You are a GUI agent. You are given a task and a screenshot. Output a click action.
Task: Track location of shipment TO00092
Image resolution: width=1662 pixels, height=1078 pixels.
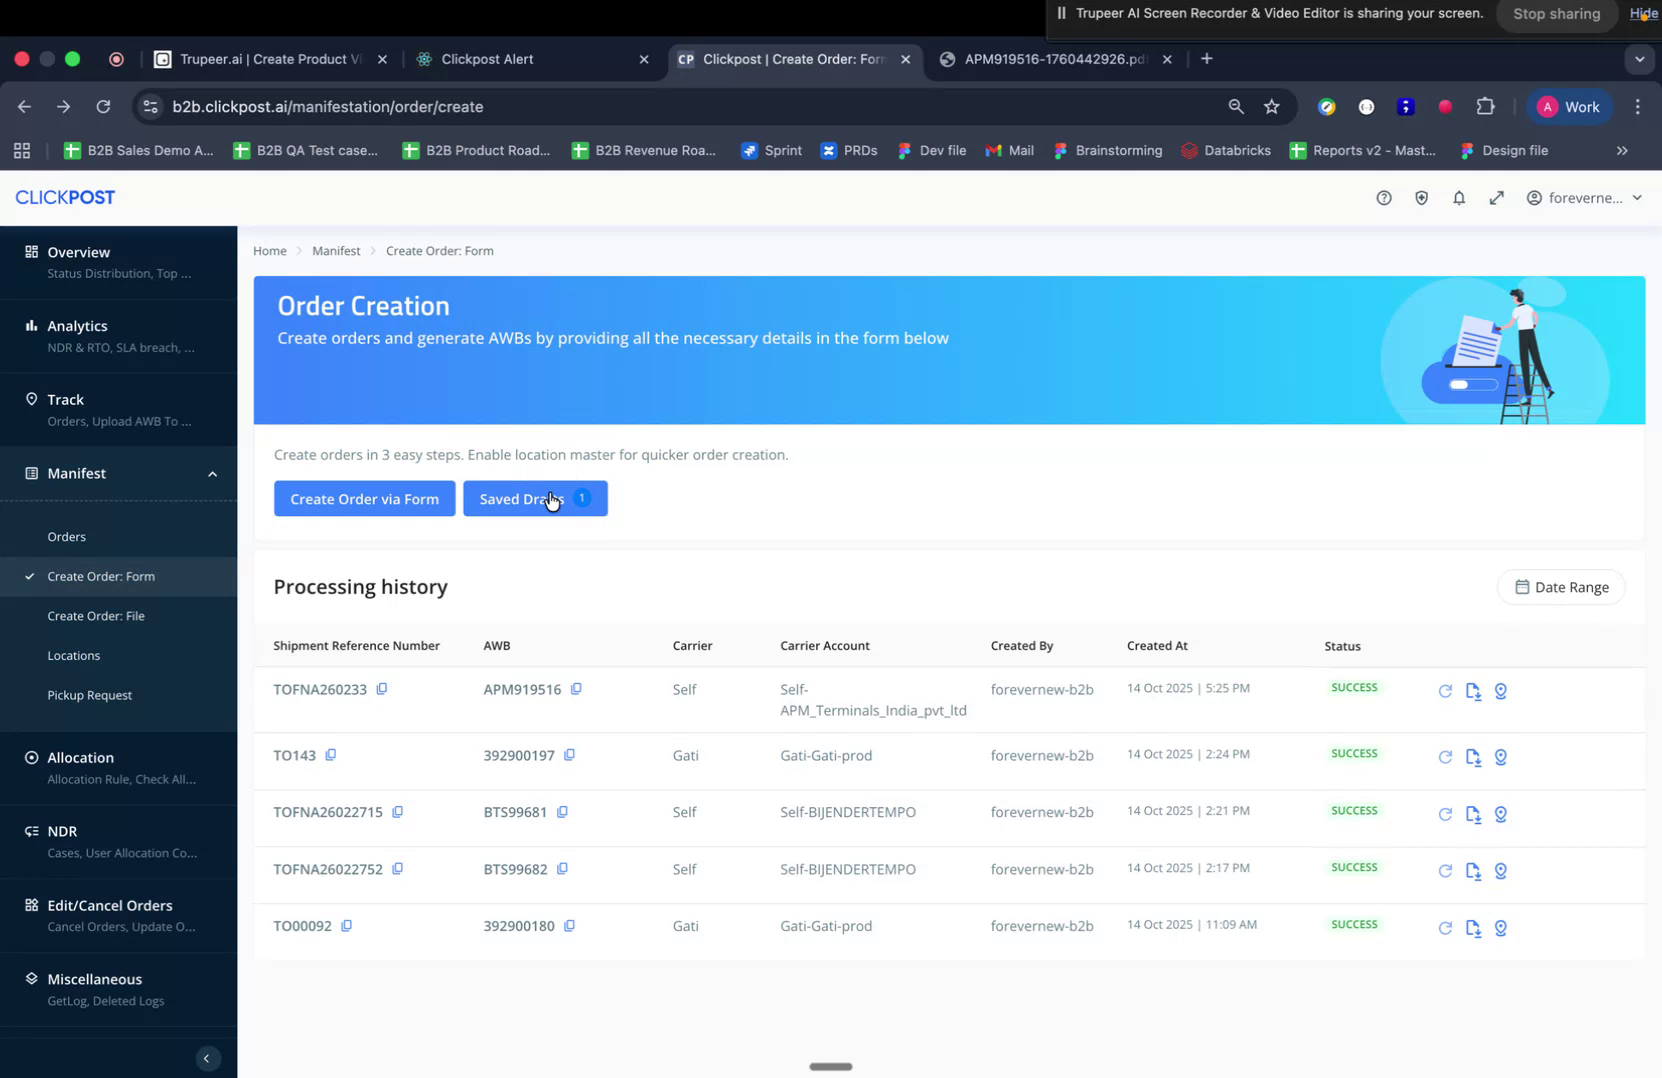click(1500, 928)
